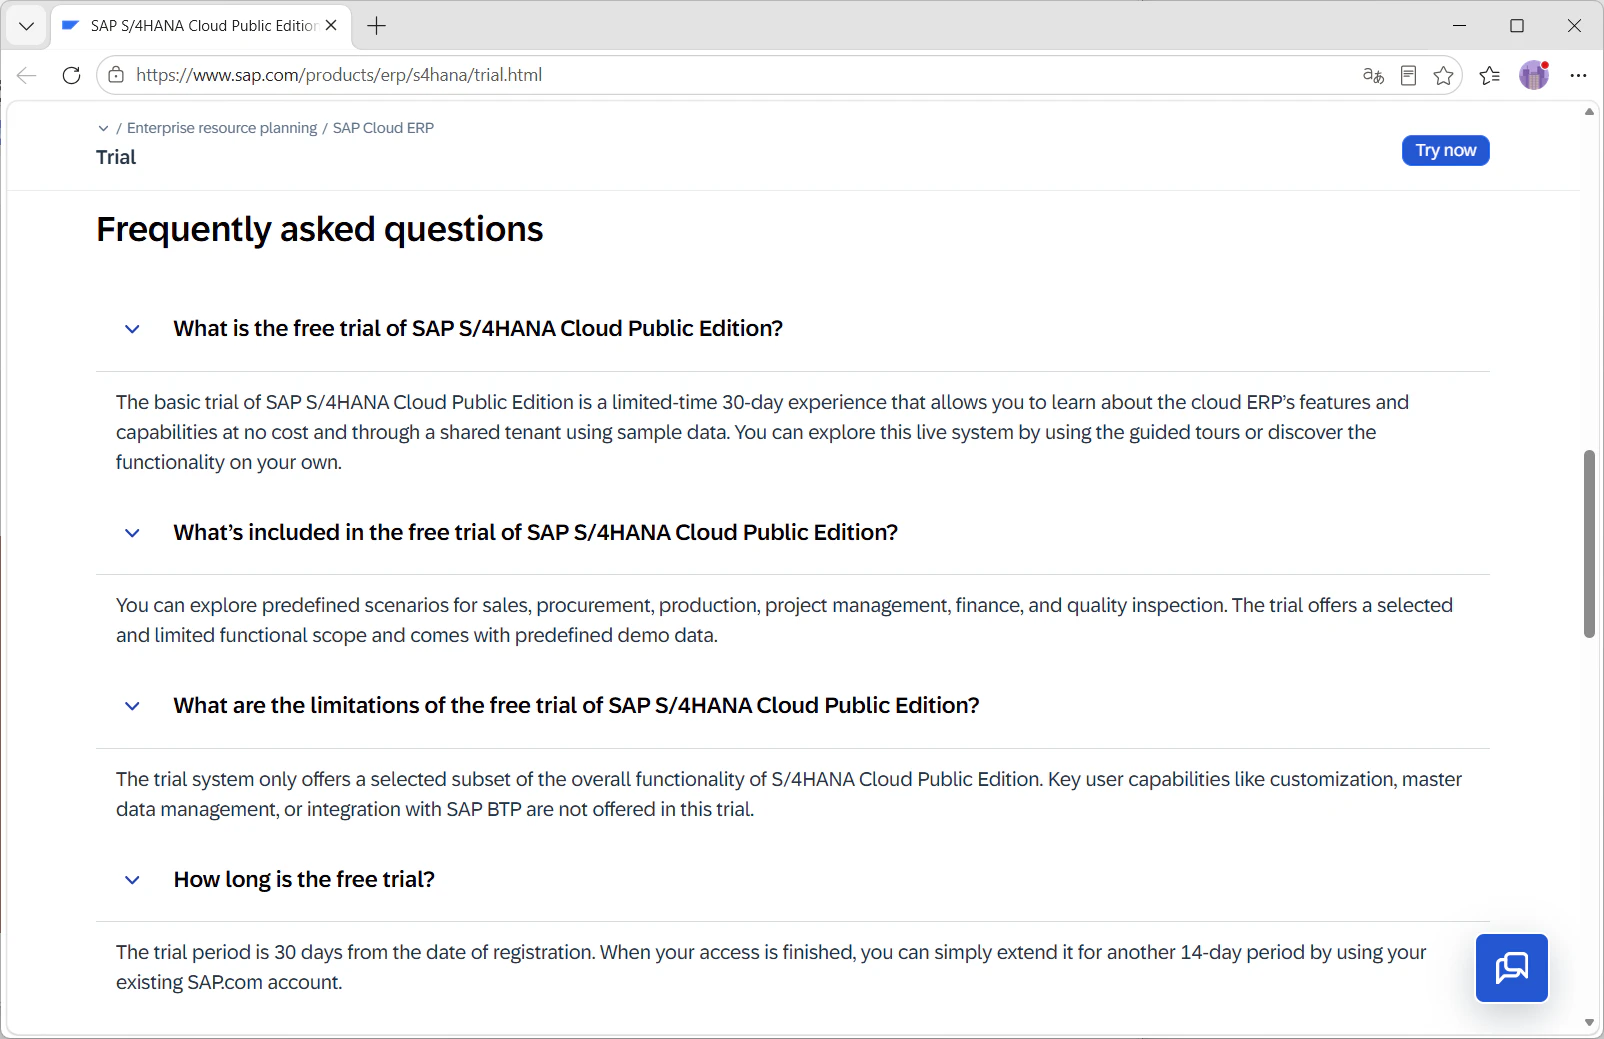
Task: Open the chat support widget
Action: coord(1511,968)
